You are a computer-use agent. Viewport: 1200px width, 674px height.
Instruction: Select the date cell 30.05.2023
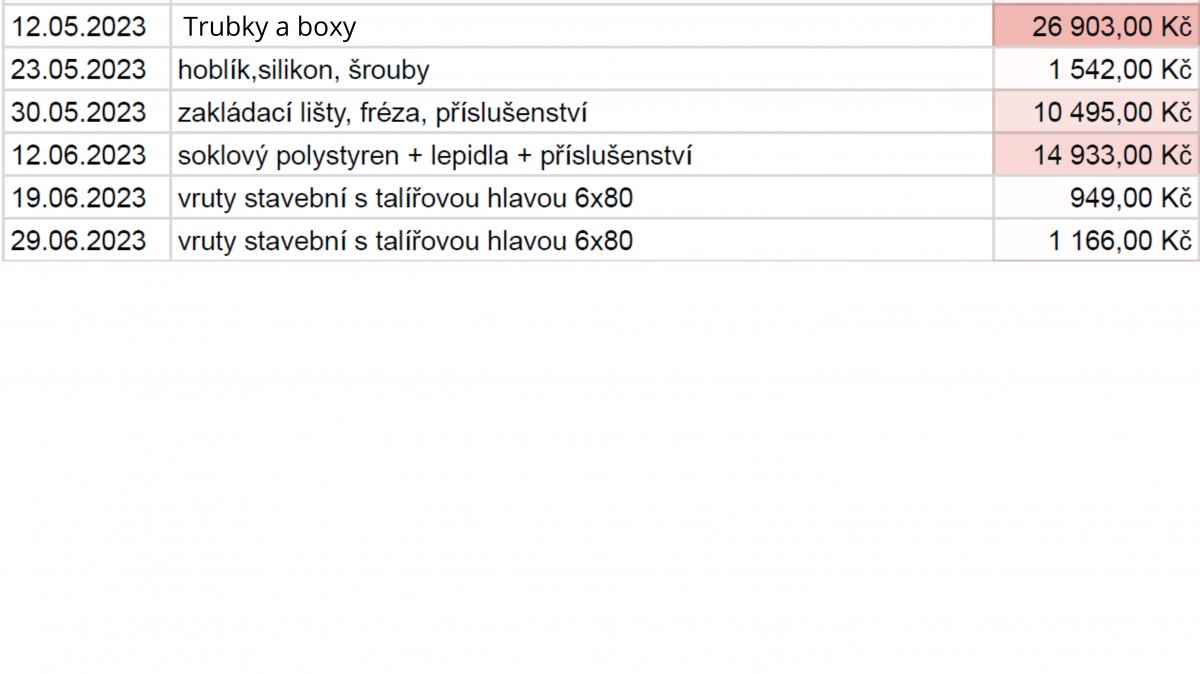tap(87, 112)
